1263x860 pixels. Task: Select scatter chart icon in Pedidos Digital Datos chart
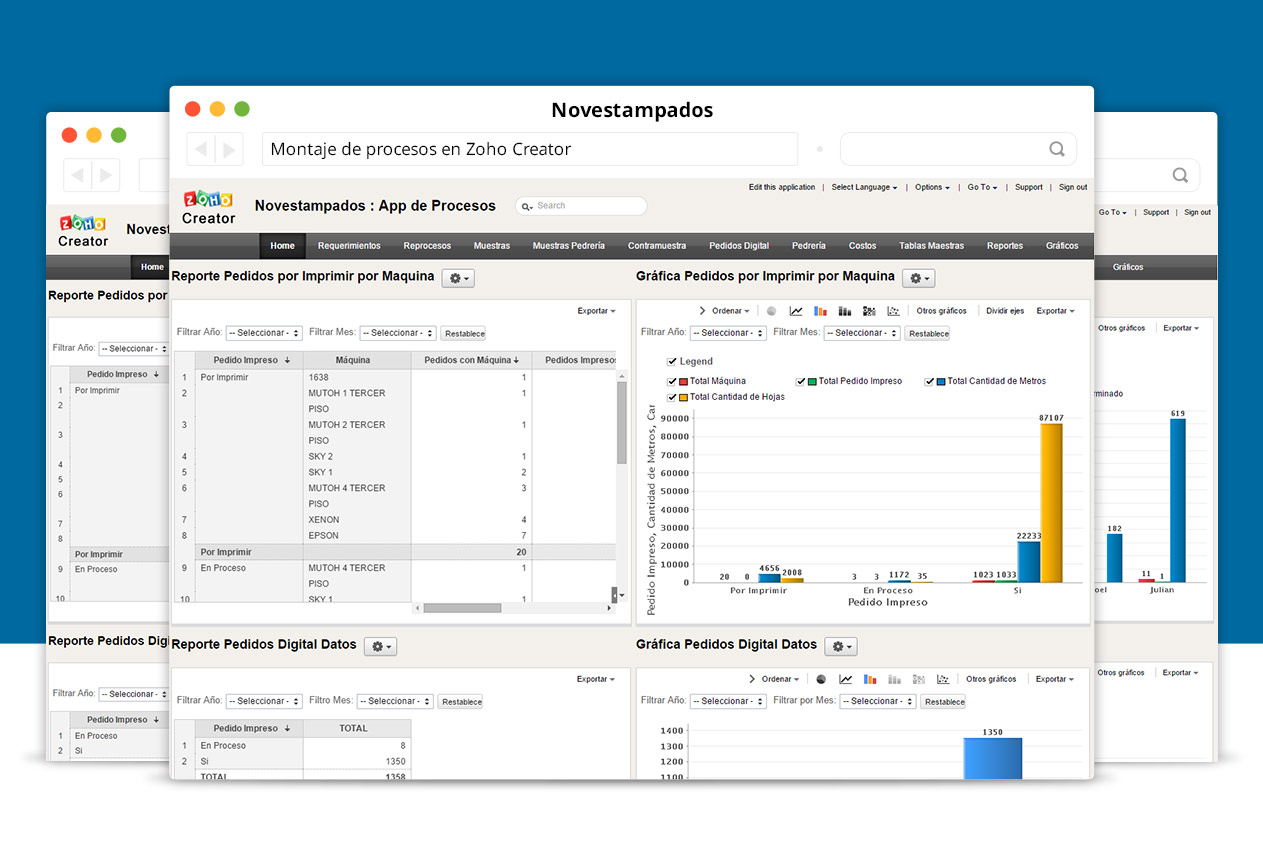943,679
